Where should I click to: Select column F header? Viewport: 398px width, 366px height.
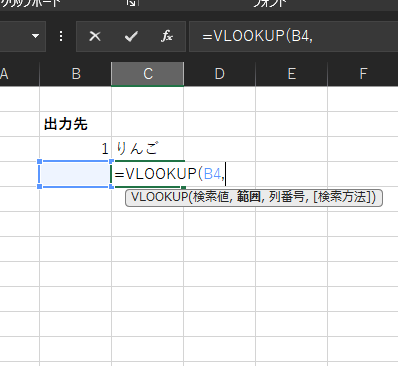363,74
